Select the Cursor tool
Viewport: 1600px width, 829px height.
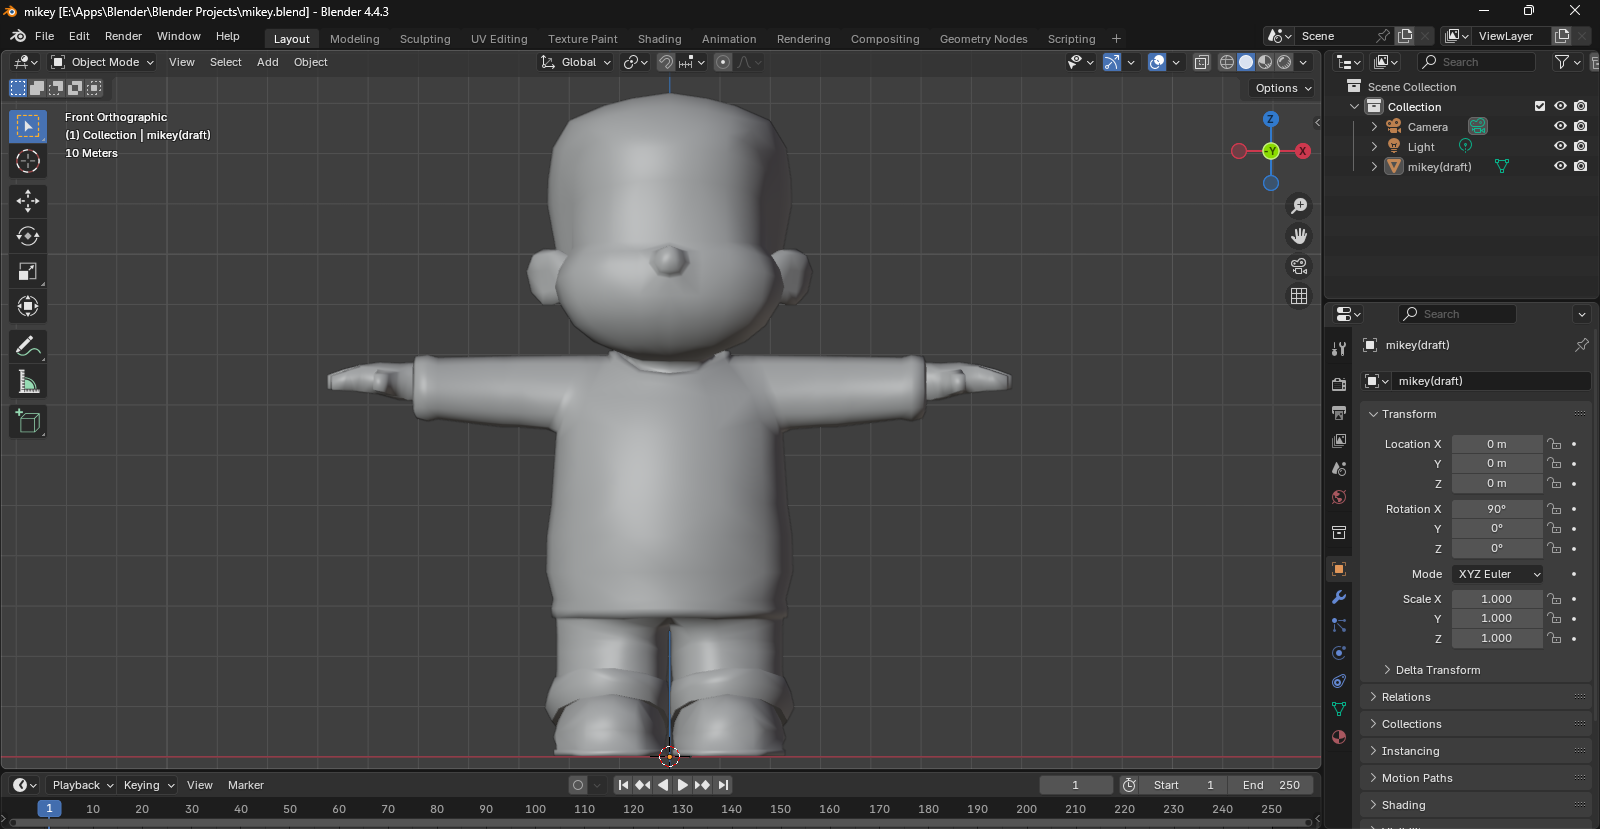click(28, 161)
